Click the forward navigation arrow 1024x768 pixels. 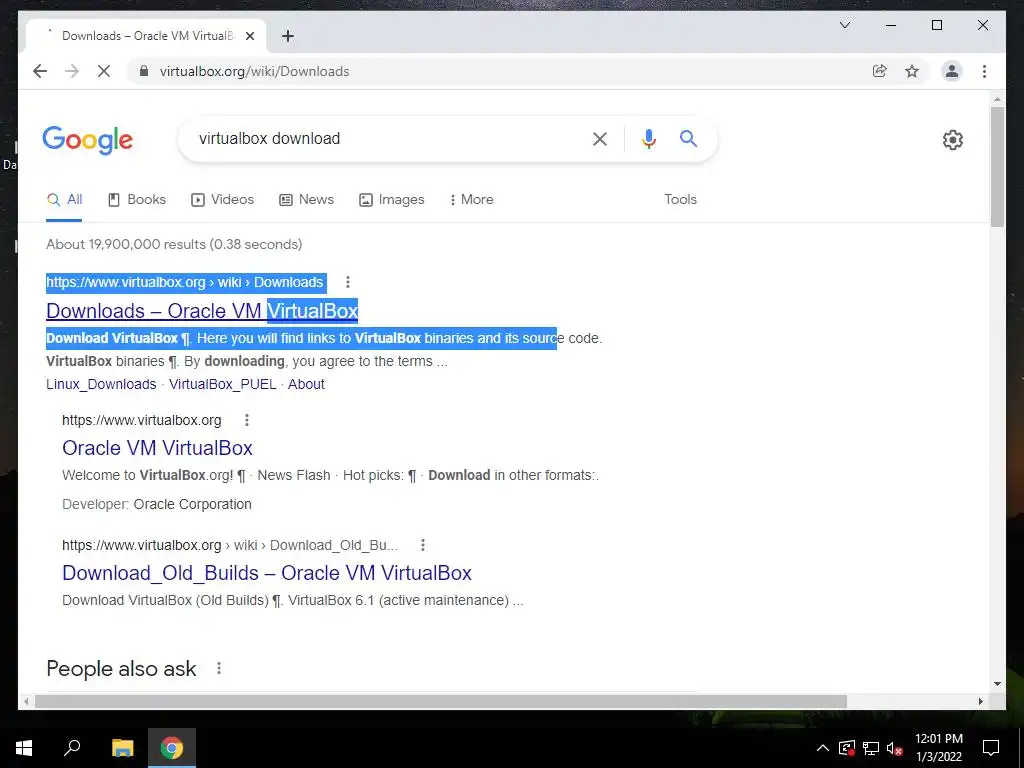(x=72, y=71)
